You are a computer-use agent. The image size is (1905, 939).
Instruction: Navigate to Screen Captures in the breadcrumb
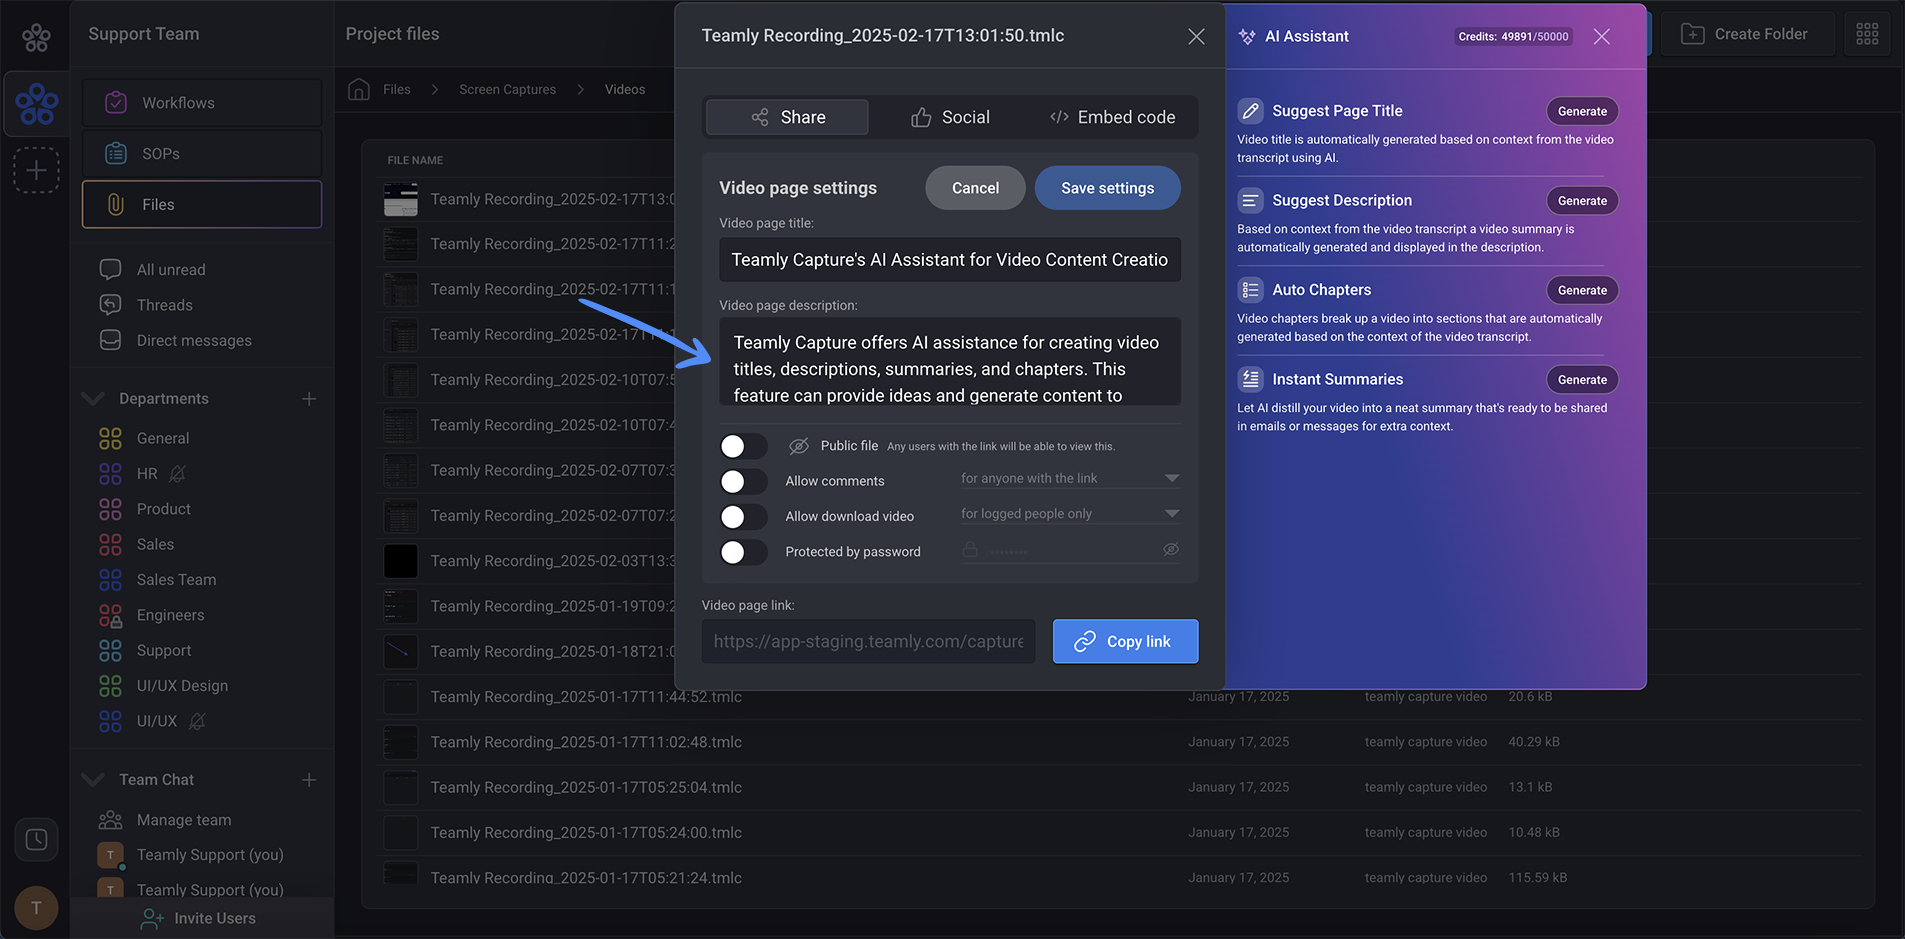(507, 89)
